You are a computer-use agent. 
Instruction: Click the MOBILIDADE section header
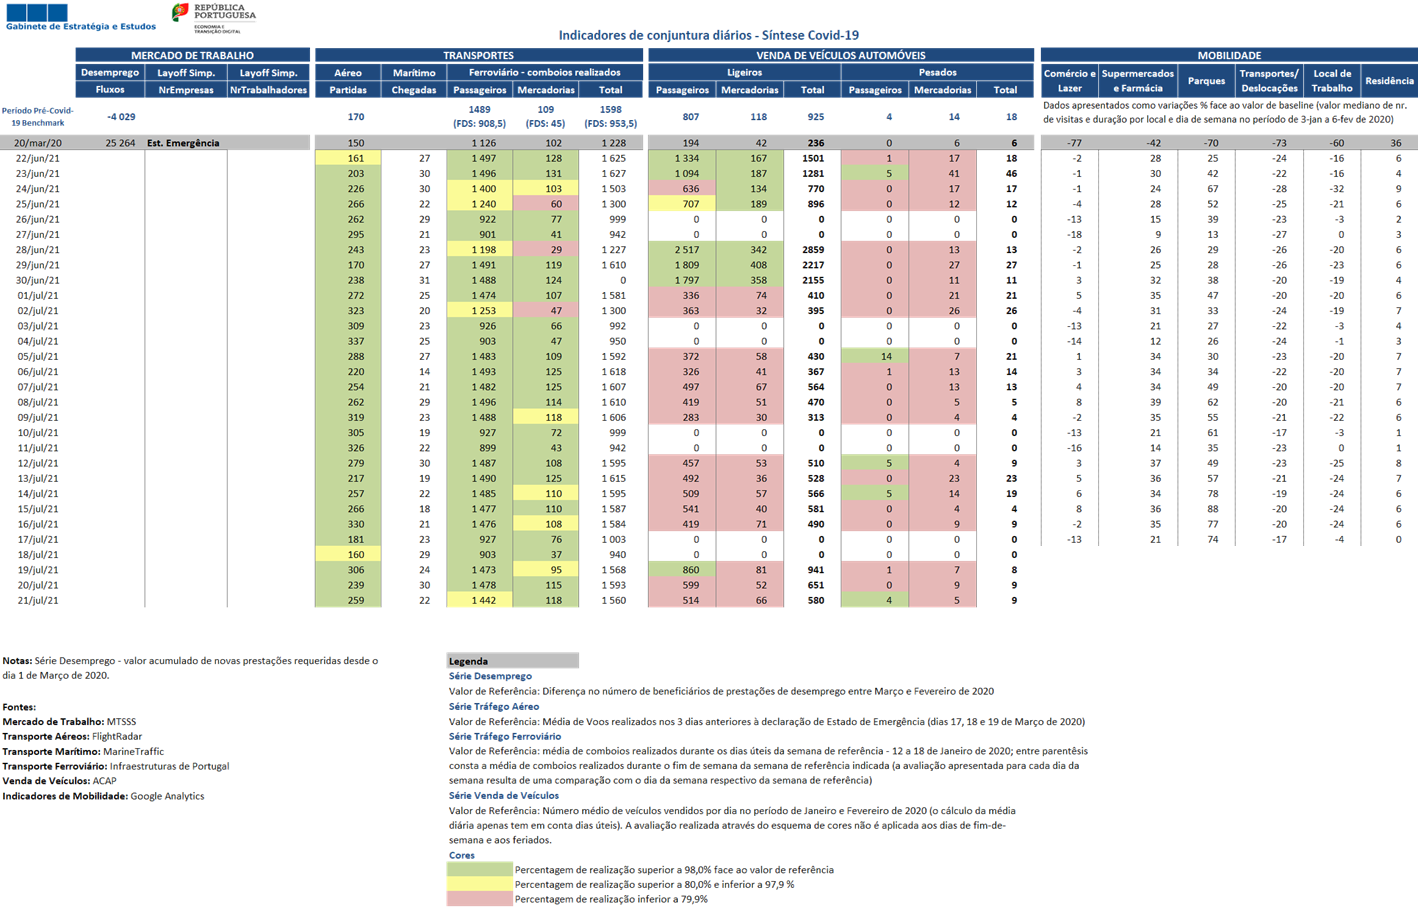[1228, 55]
